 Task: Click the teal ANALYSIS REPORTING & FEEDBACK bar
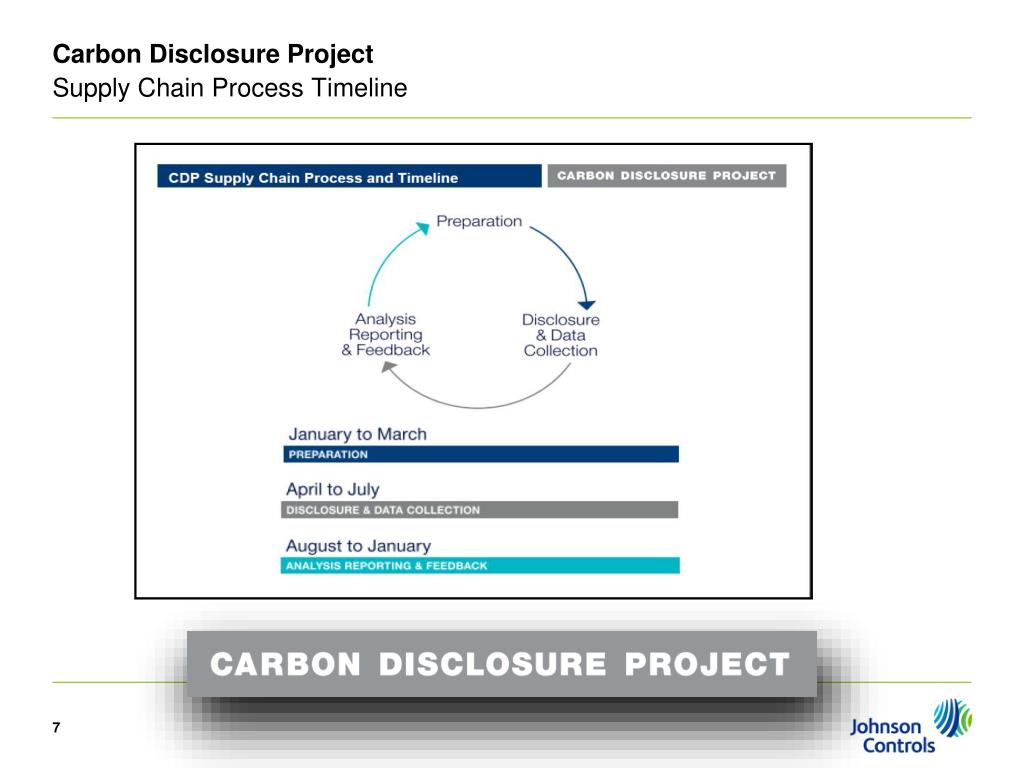click(x=480, y=566)
